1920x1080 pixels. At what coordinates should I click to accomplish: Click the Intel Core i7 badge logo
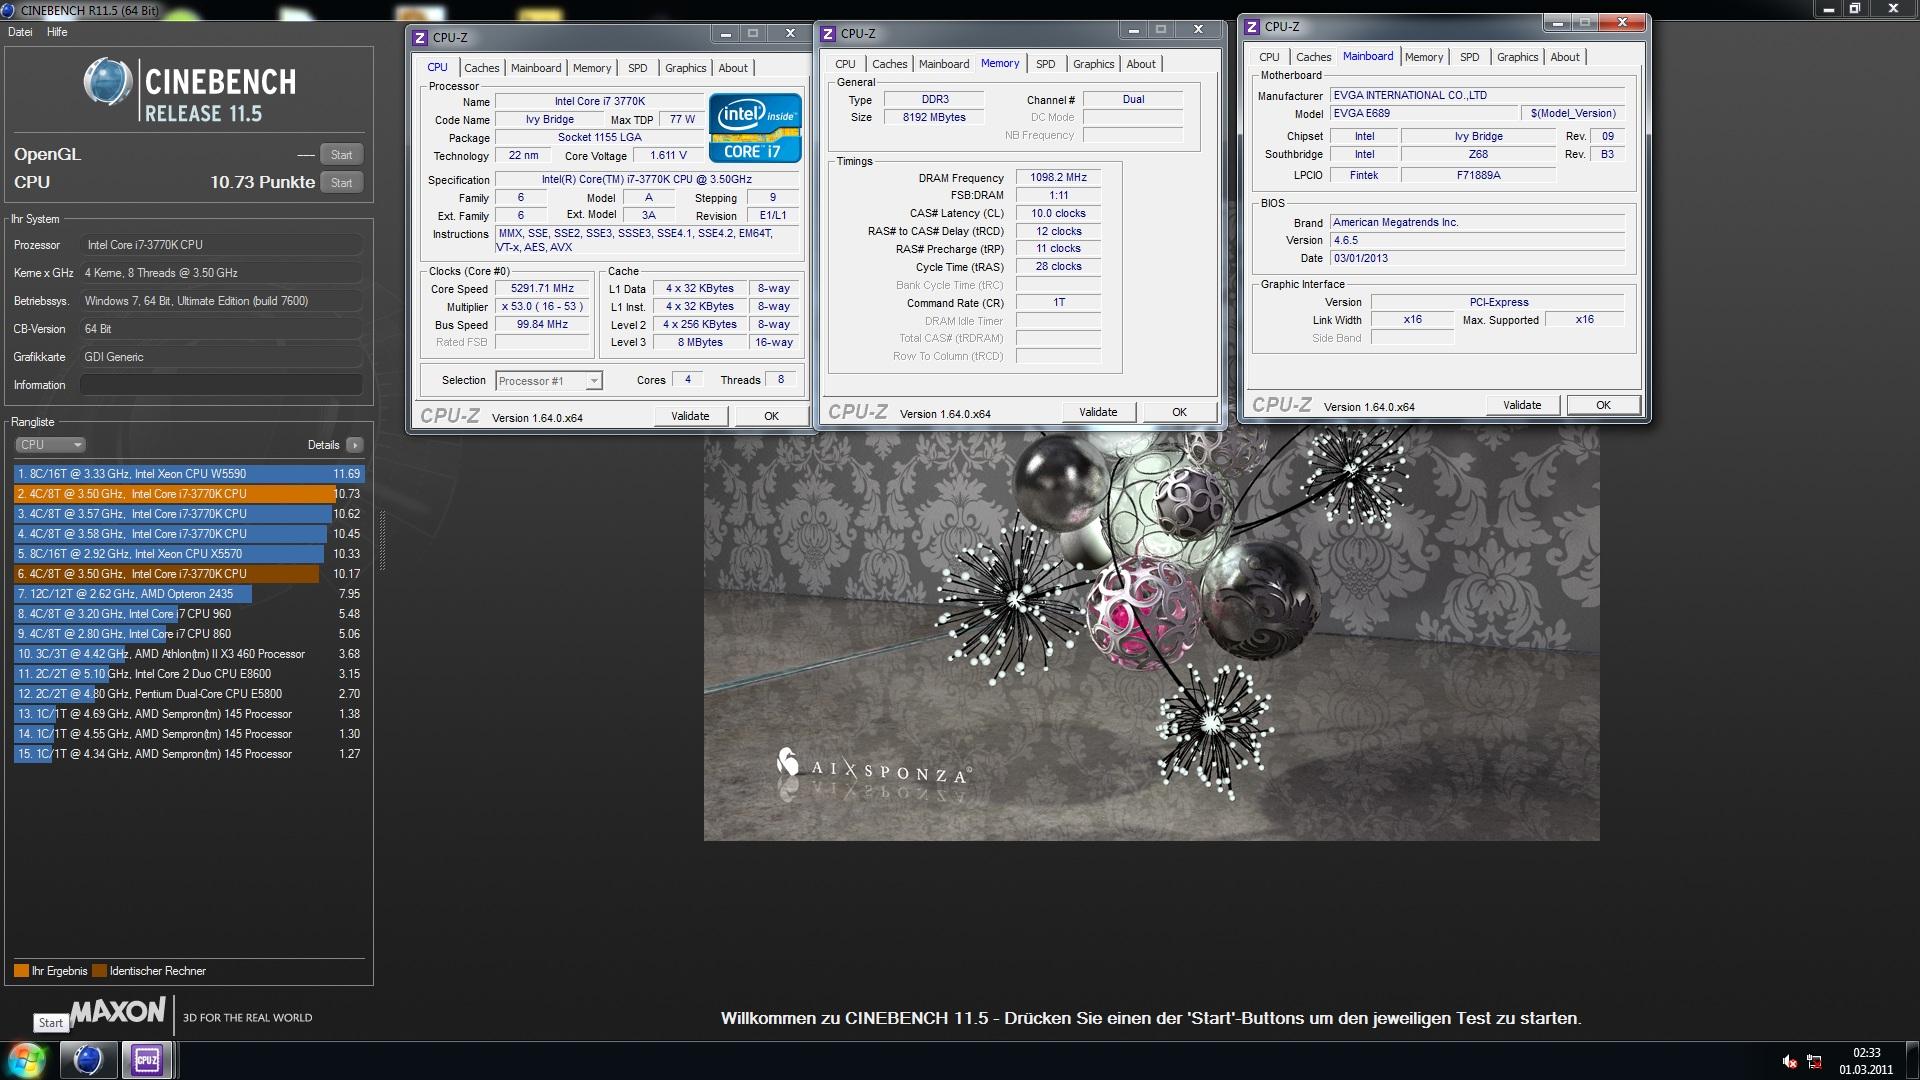755,128
